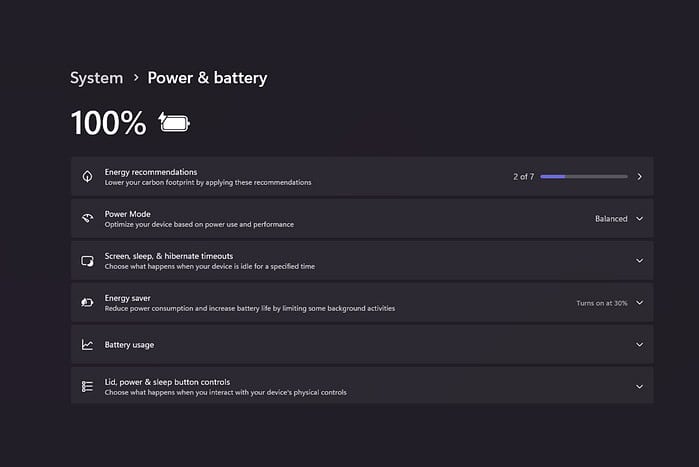699x467 pixels.
Task: Click the Power & battery breadcrumb title
Action: coord(207,78)
